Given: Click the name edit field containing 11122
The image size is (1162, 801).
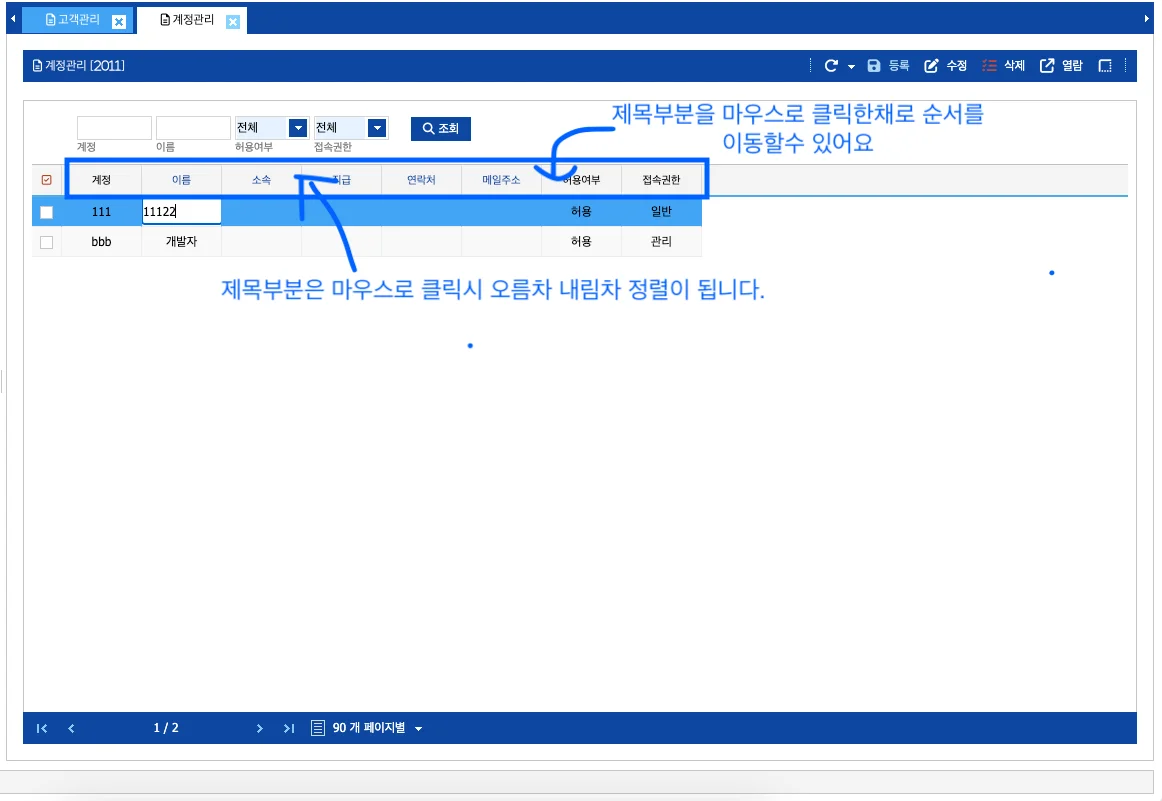Looking at the screenshot, I should tap(182, 212).
